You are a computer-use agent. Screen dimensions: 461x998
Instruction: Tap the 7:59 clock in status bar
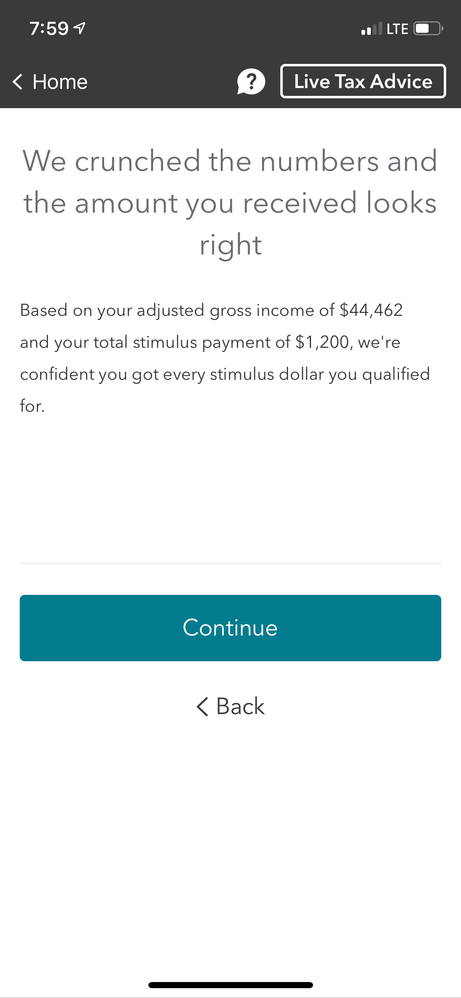tap(50, 29)
